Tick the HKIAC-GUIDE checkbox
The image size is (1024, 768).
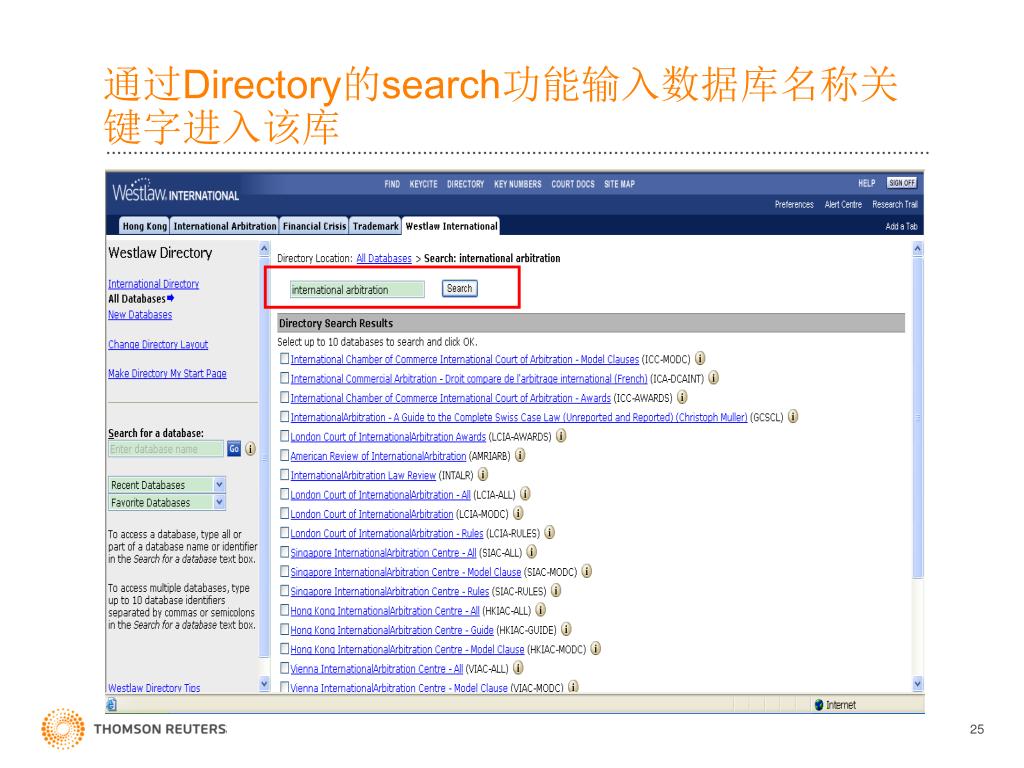pos(284,629)
